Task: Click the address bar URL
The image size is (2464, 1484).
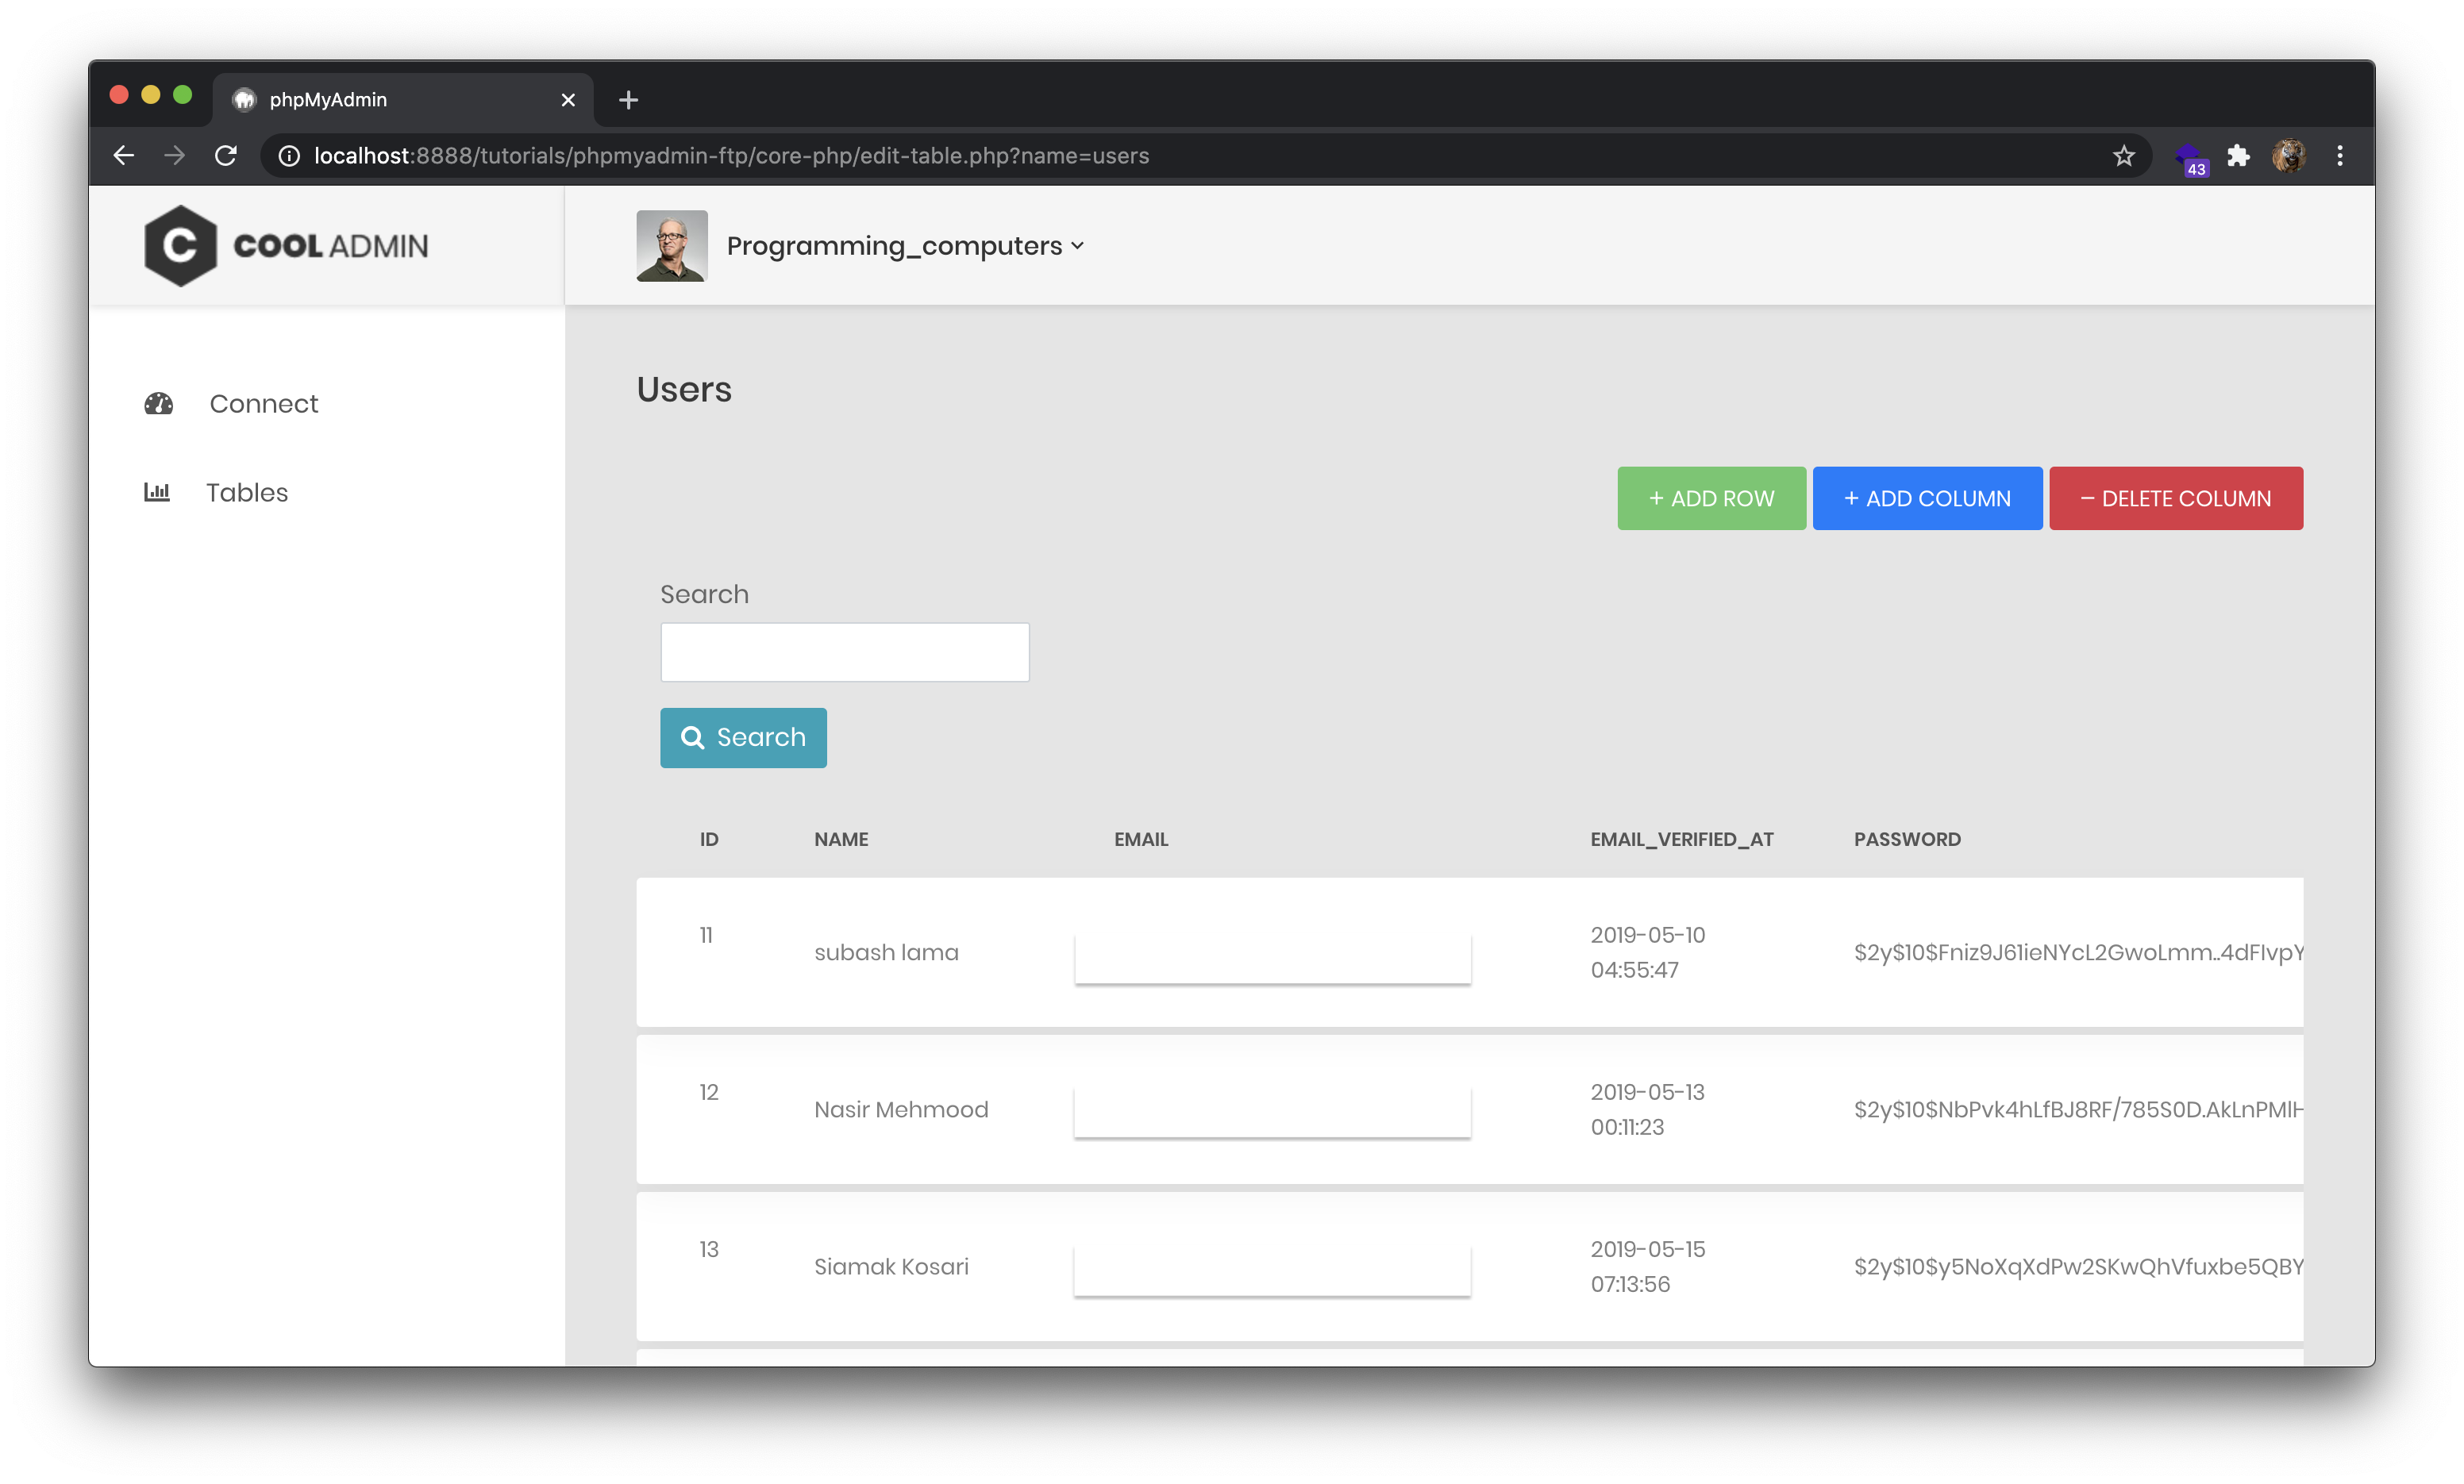Action: click(x=731, y=156)
